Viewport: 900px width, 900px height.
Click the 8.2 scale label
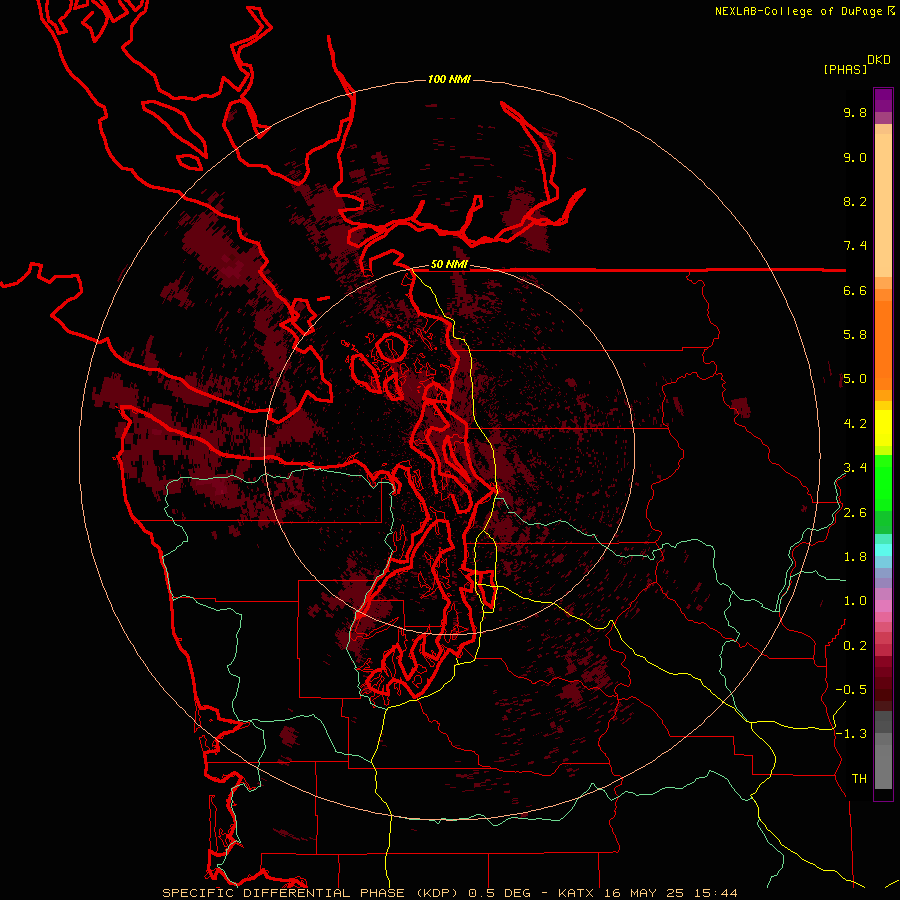coord(855,201)
